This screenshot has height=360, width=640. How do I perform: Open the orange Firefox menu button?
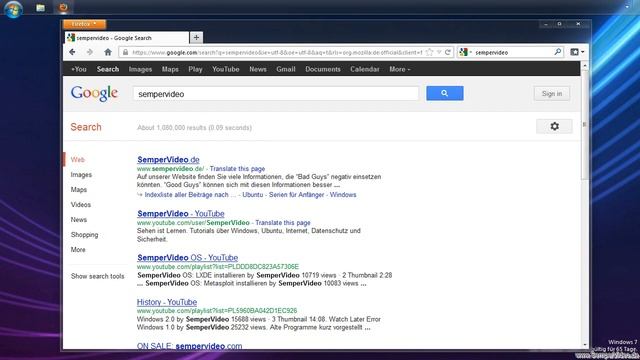pos(84,24)
